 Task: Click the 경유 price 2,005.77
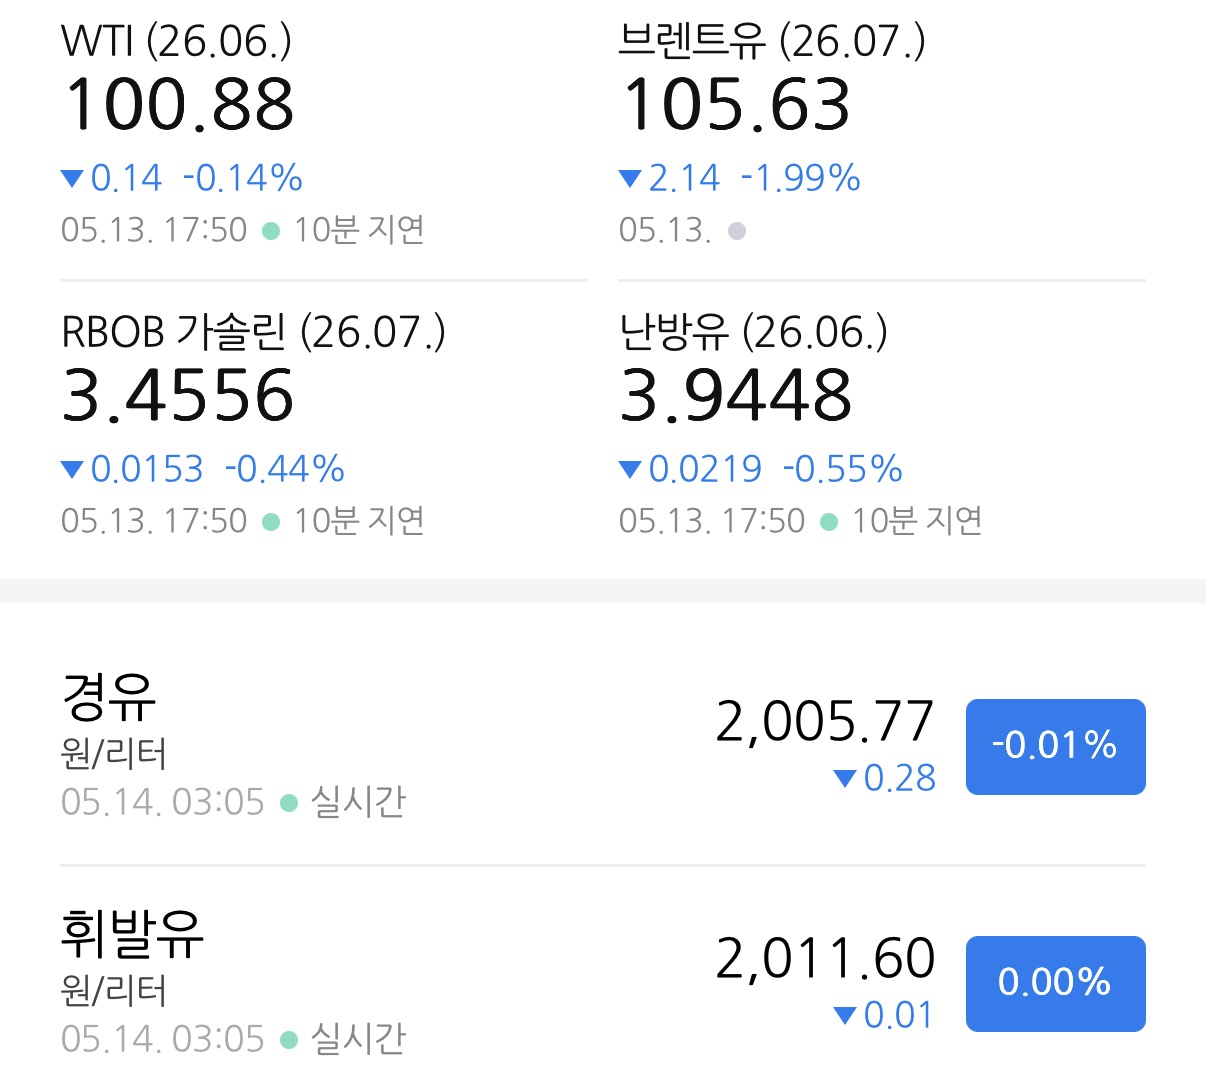[825, 722]
